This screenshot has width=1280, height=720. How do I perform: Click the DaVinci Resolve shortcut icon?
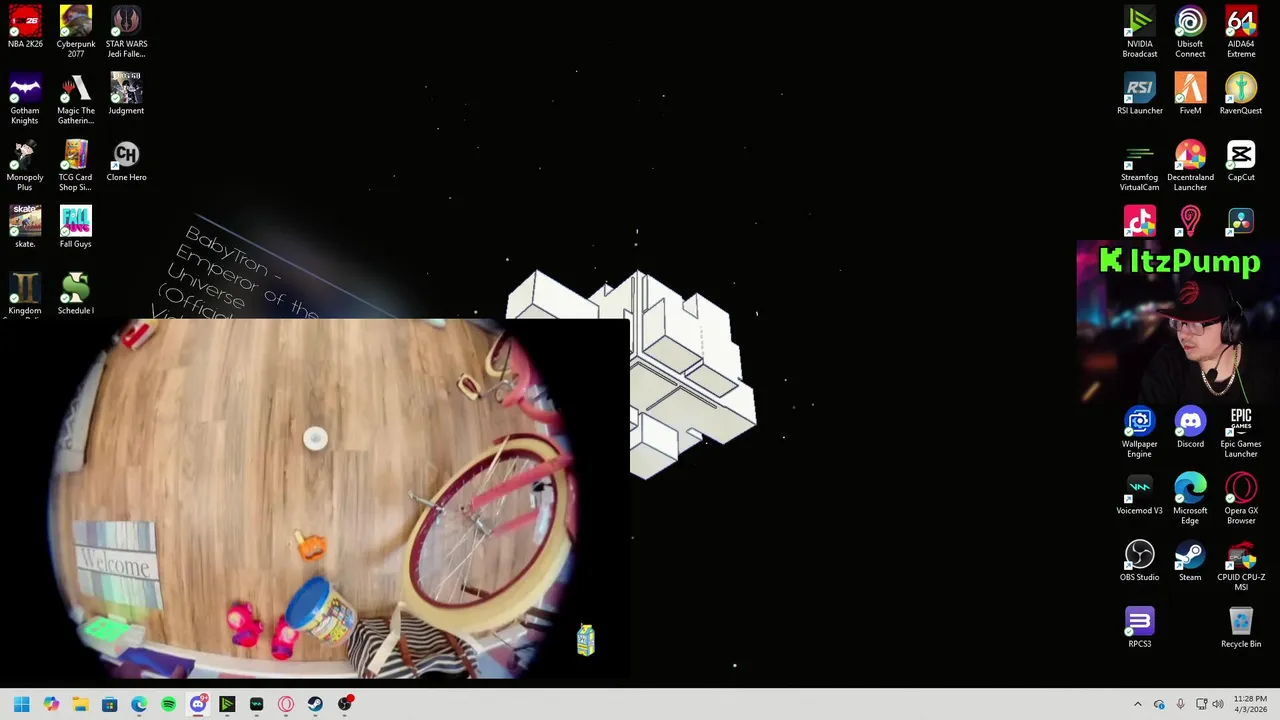tap(1241, 221)
